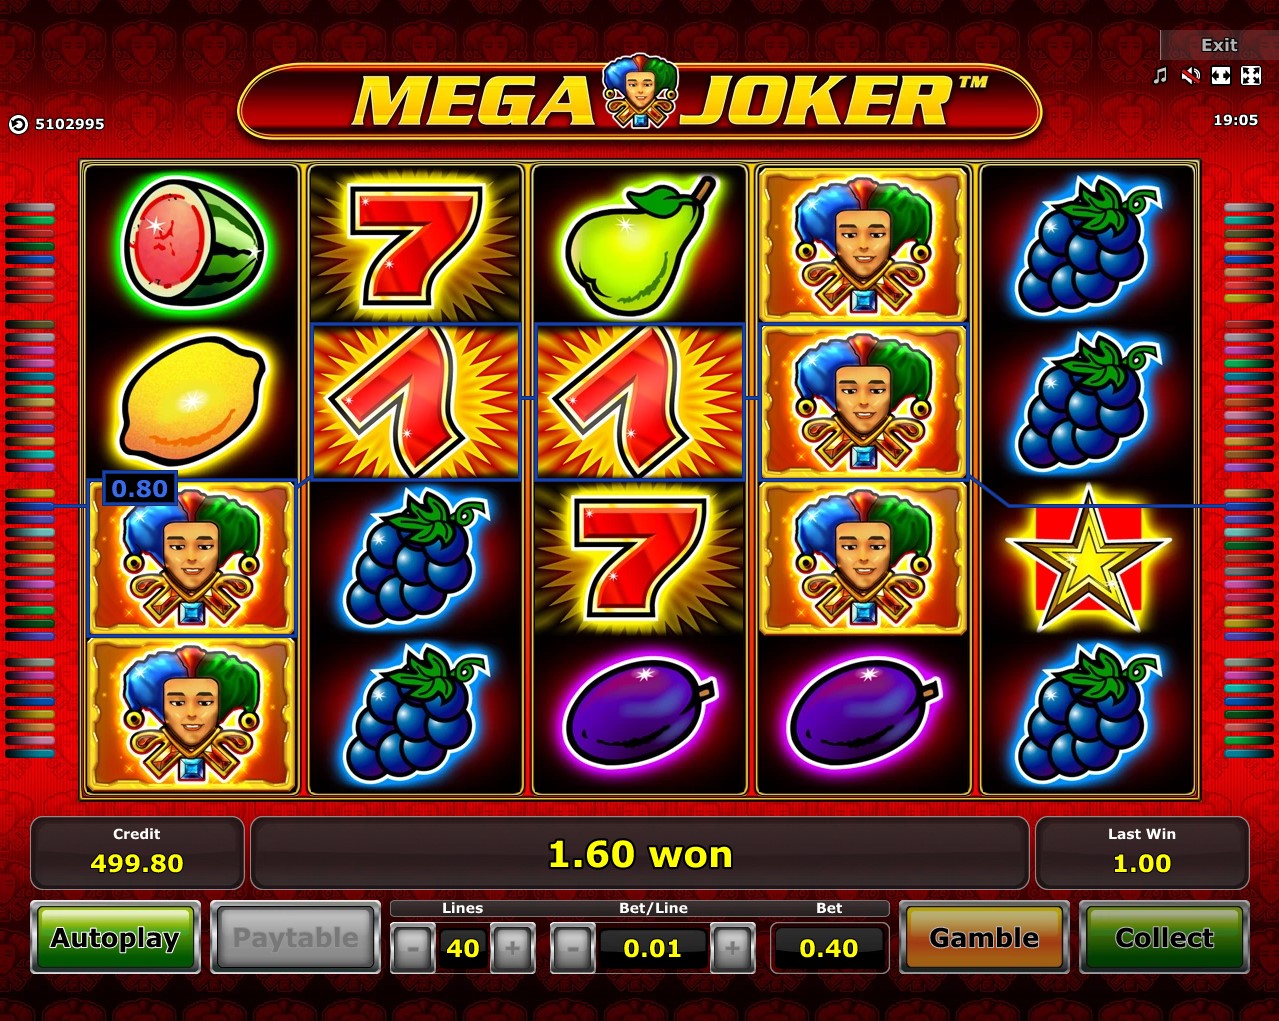Toggle fullscreen with four-arrows icon
The height and width of the screenshot is (1021, 1279).
tap(1250, 76)
